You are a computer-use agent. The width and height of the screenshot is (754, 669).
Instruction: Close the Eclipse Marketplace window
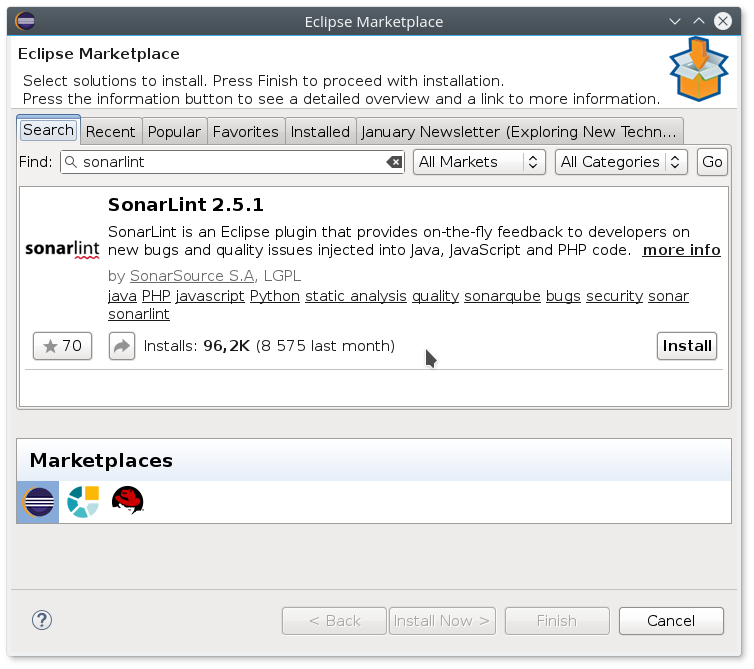[x=723, y=21]
